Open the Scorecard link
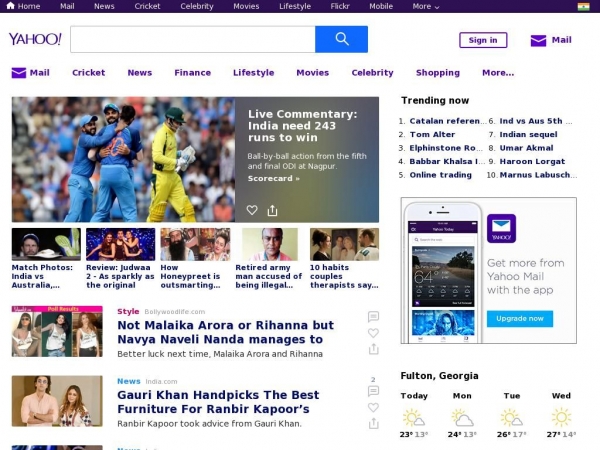The width and height of the screenshot is (600, 450). 273,178
